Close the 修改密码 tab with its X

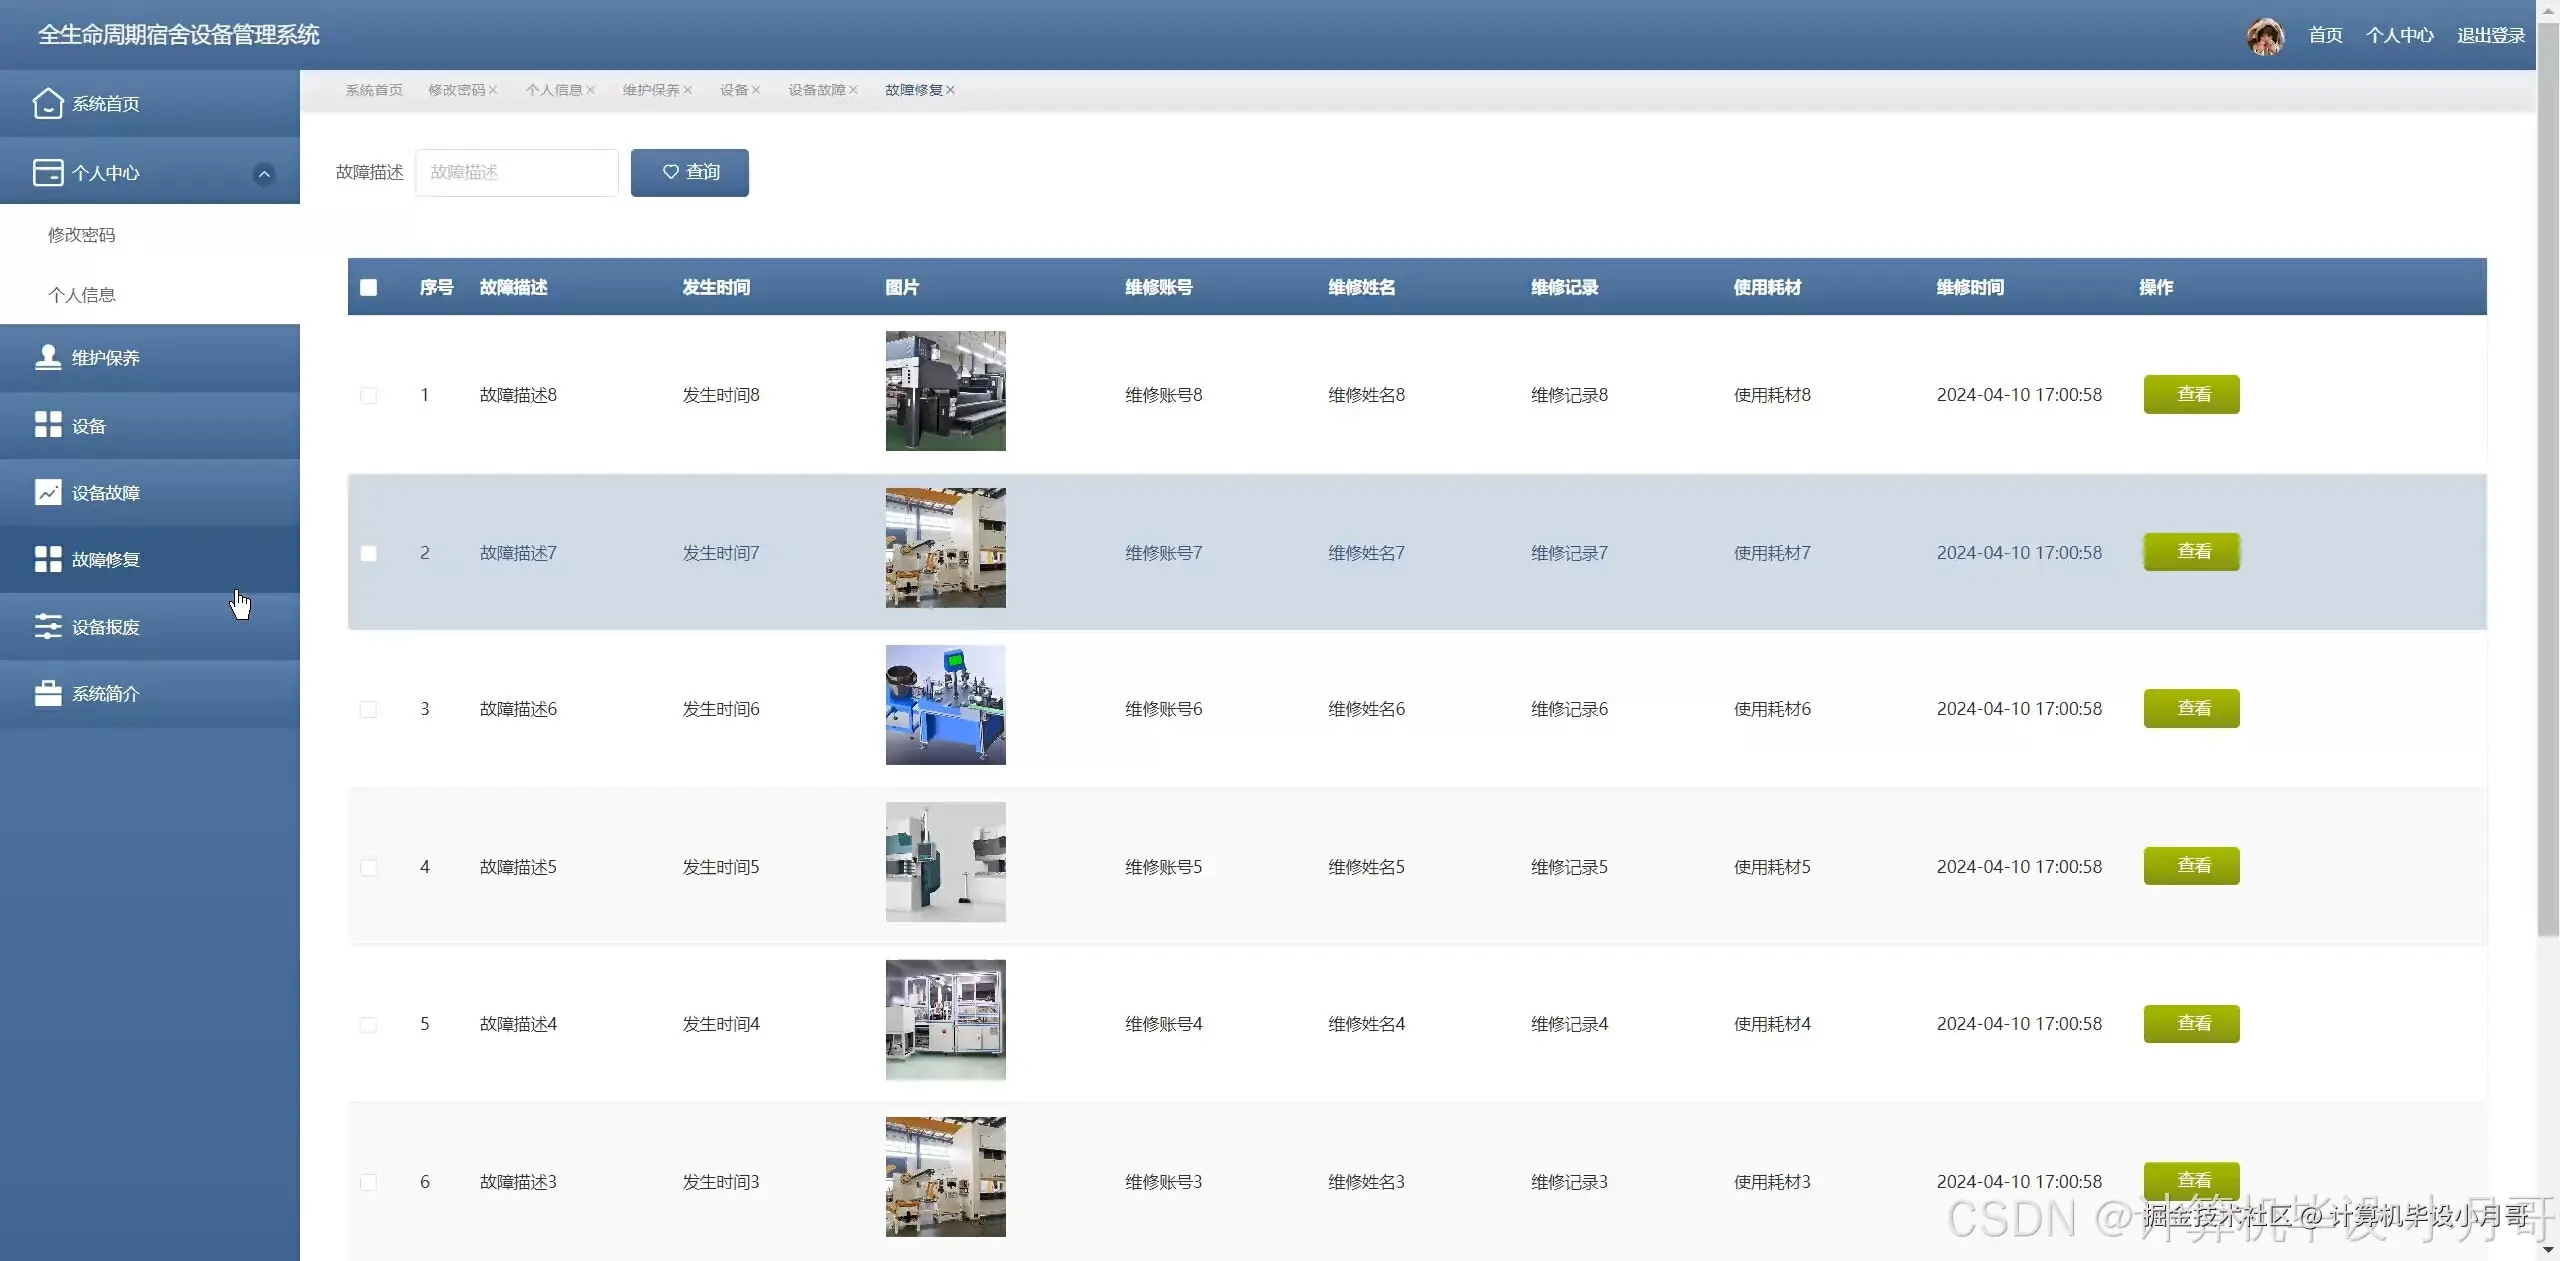click(x=493, y=90)
